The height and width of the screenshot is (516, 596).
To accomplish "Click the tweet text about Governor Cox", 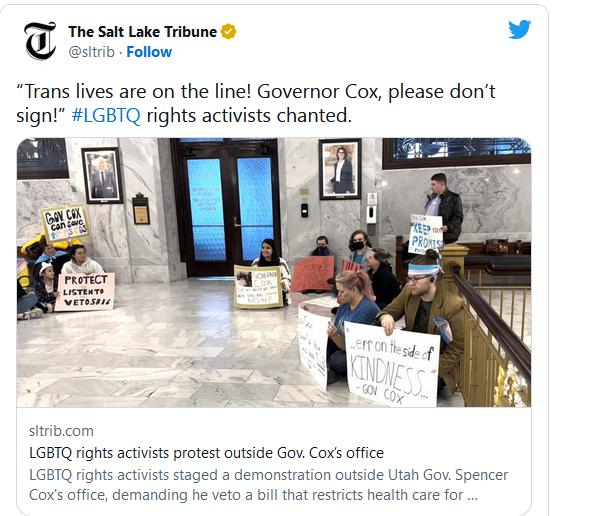I will [256, 103].
